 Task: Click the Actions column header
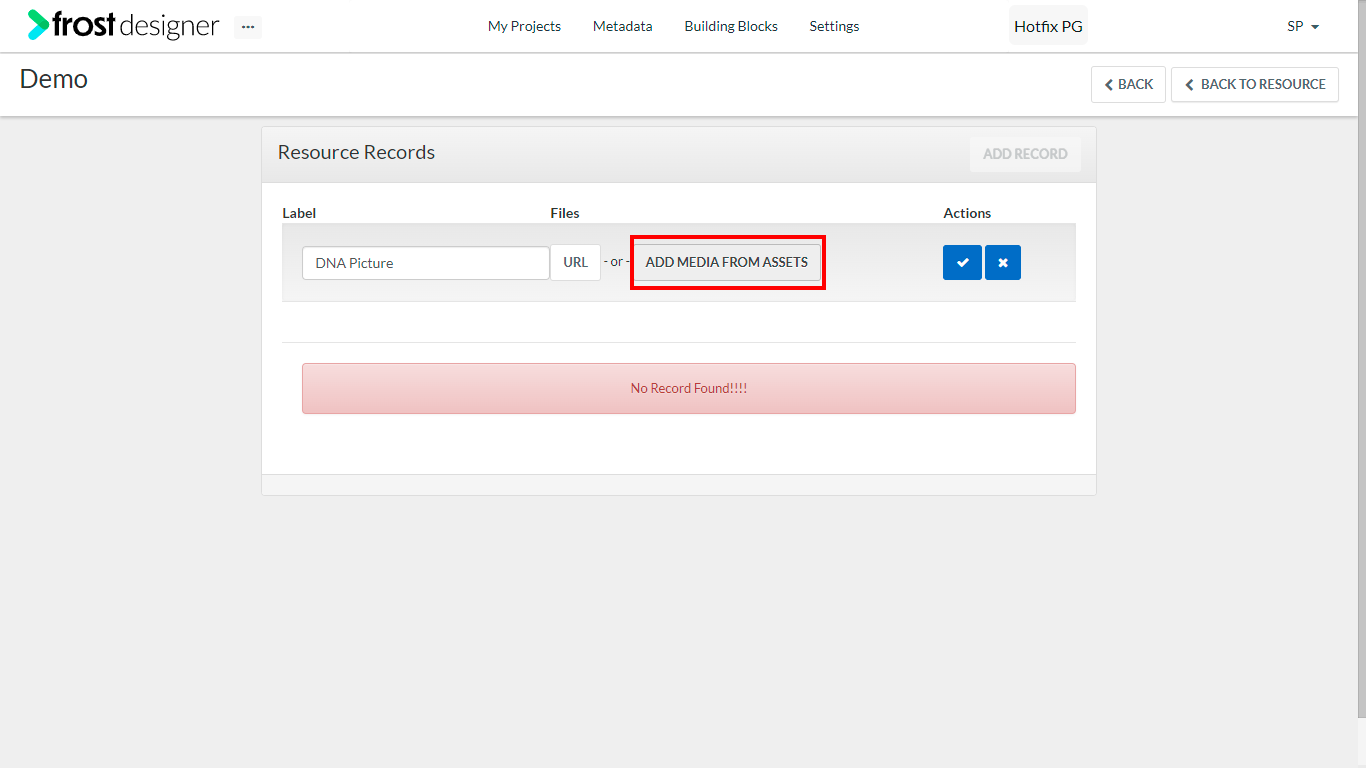[x=967, y=213]
